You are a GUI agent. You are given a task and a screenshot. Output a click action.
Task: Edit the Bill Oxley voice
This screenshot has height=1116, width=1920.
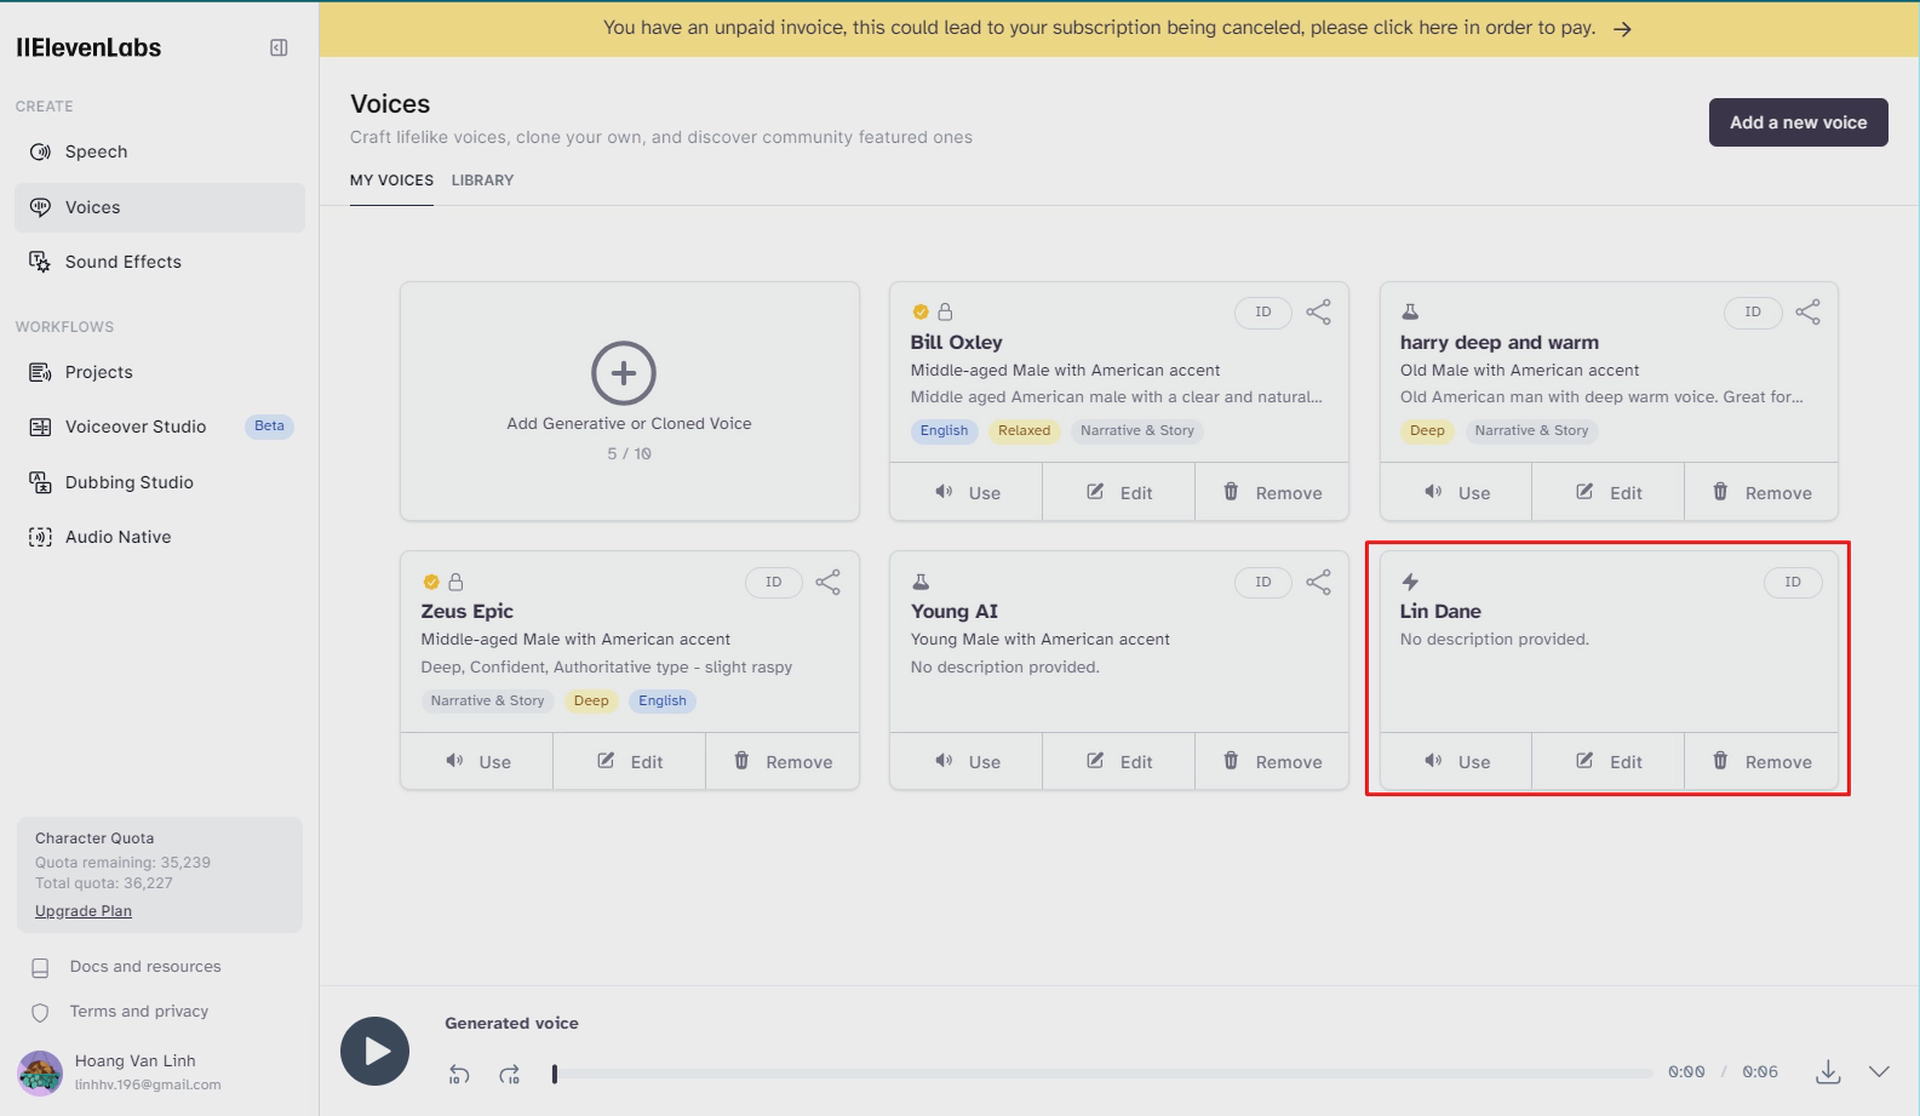point(1119,492)
